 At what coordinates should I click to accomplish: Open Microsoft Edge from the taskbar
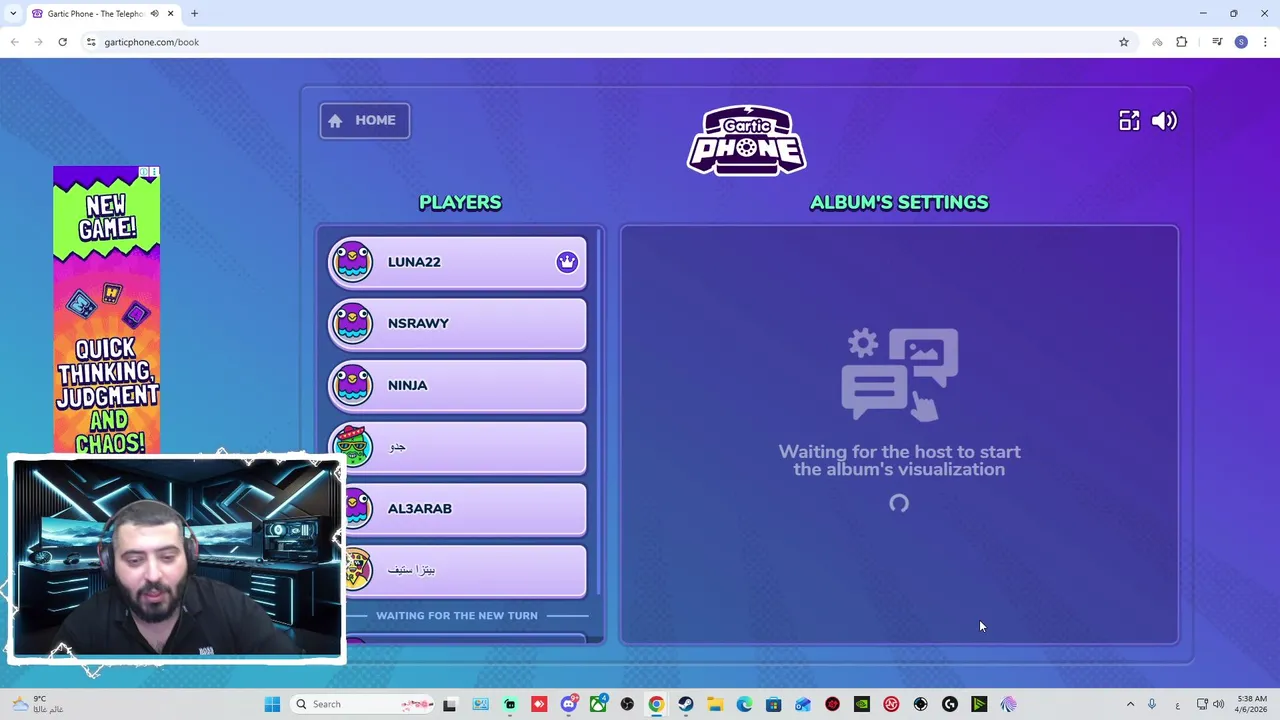coord(744,704)
